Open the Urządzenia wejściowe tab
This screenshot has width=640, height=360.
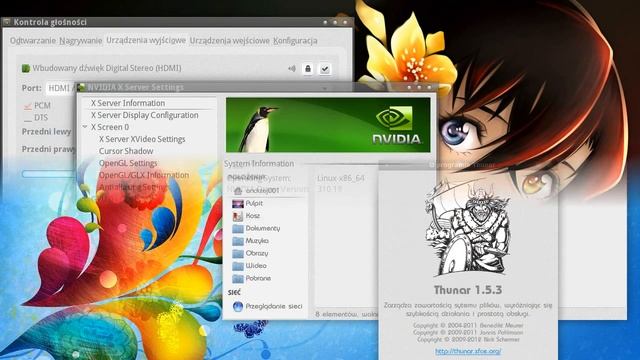pyautogui.click(x=229, y=40)
